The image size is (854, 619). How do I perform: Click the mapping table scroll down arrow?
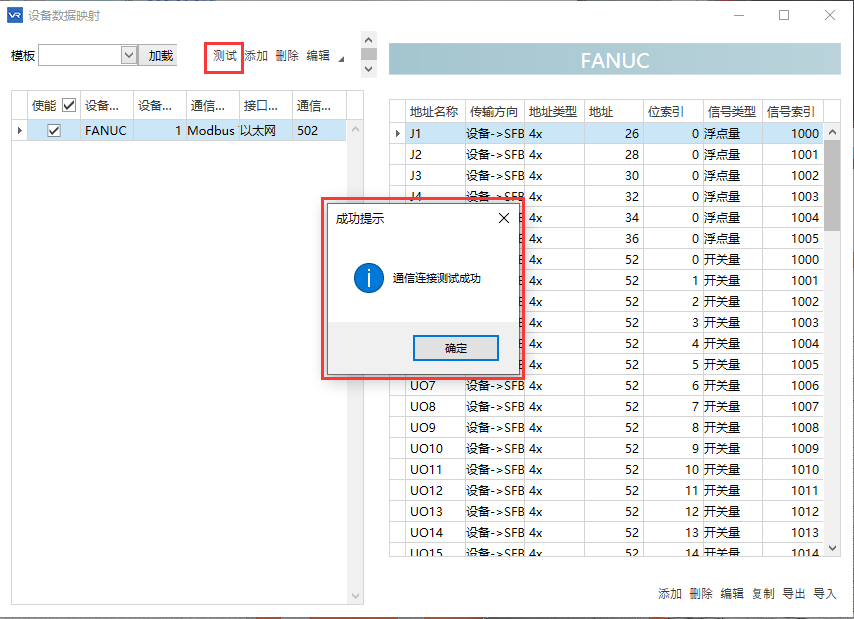[x=832, y=548]
